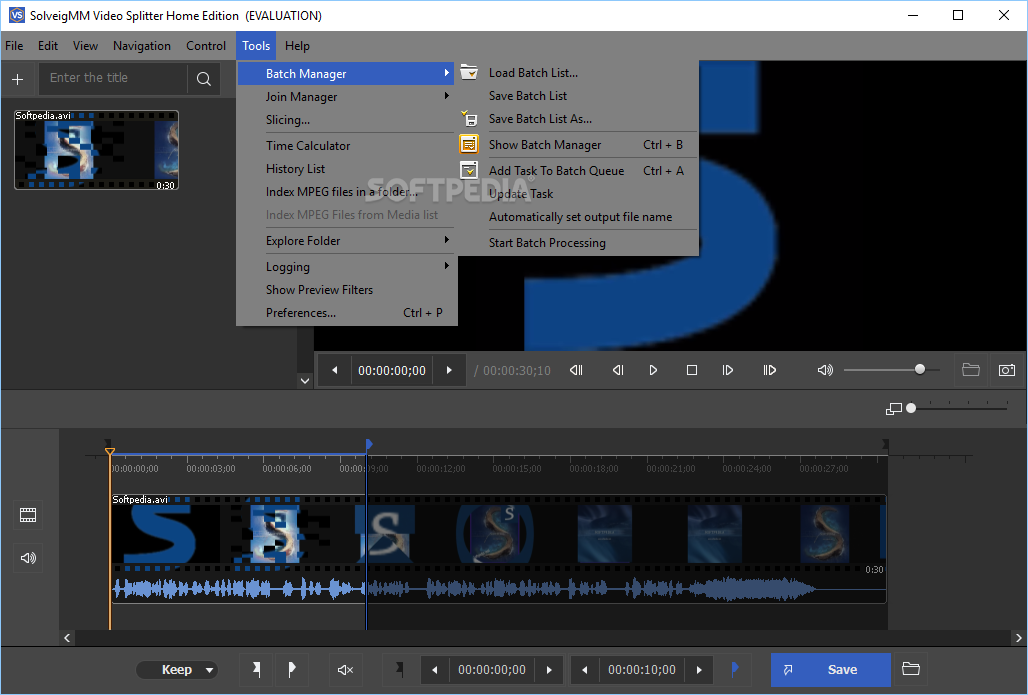Toggle the video track filmstrip icon
Screen dimensions: 1028x695
tap(28, 515)
